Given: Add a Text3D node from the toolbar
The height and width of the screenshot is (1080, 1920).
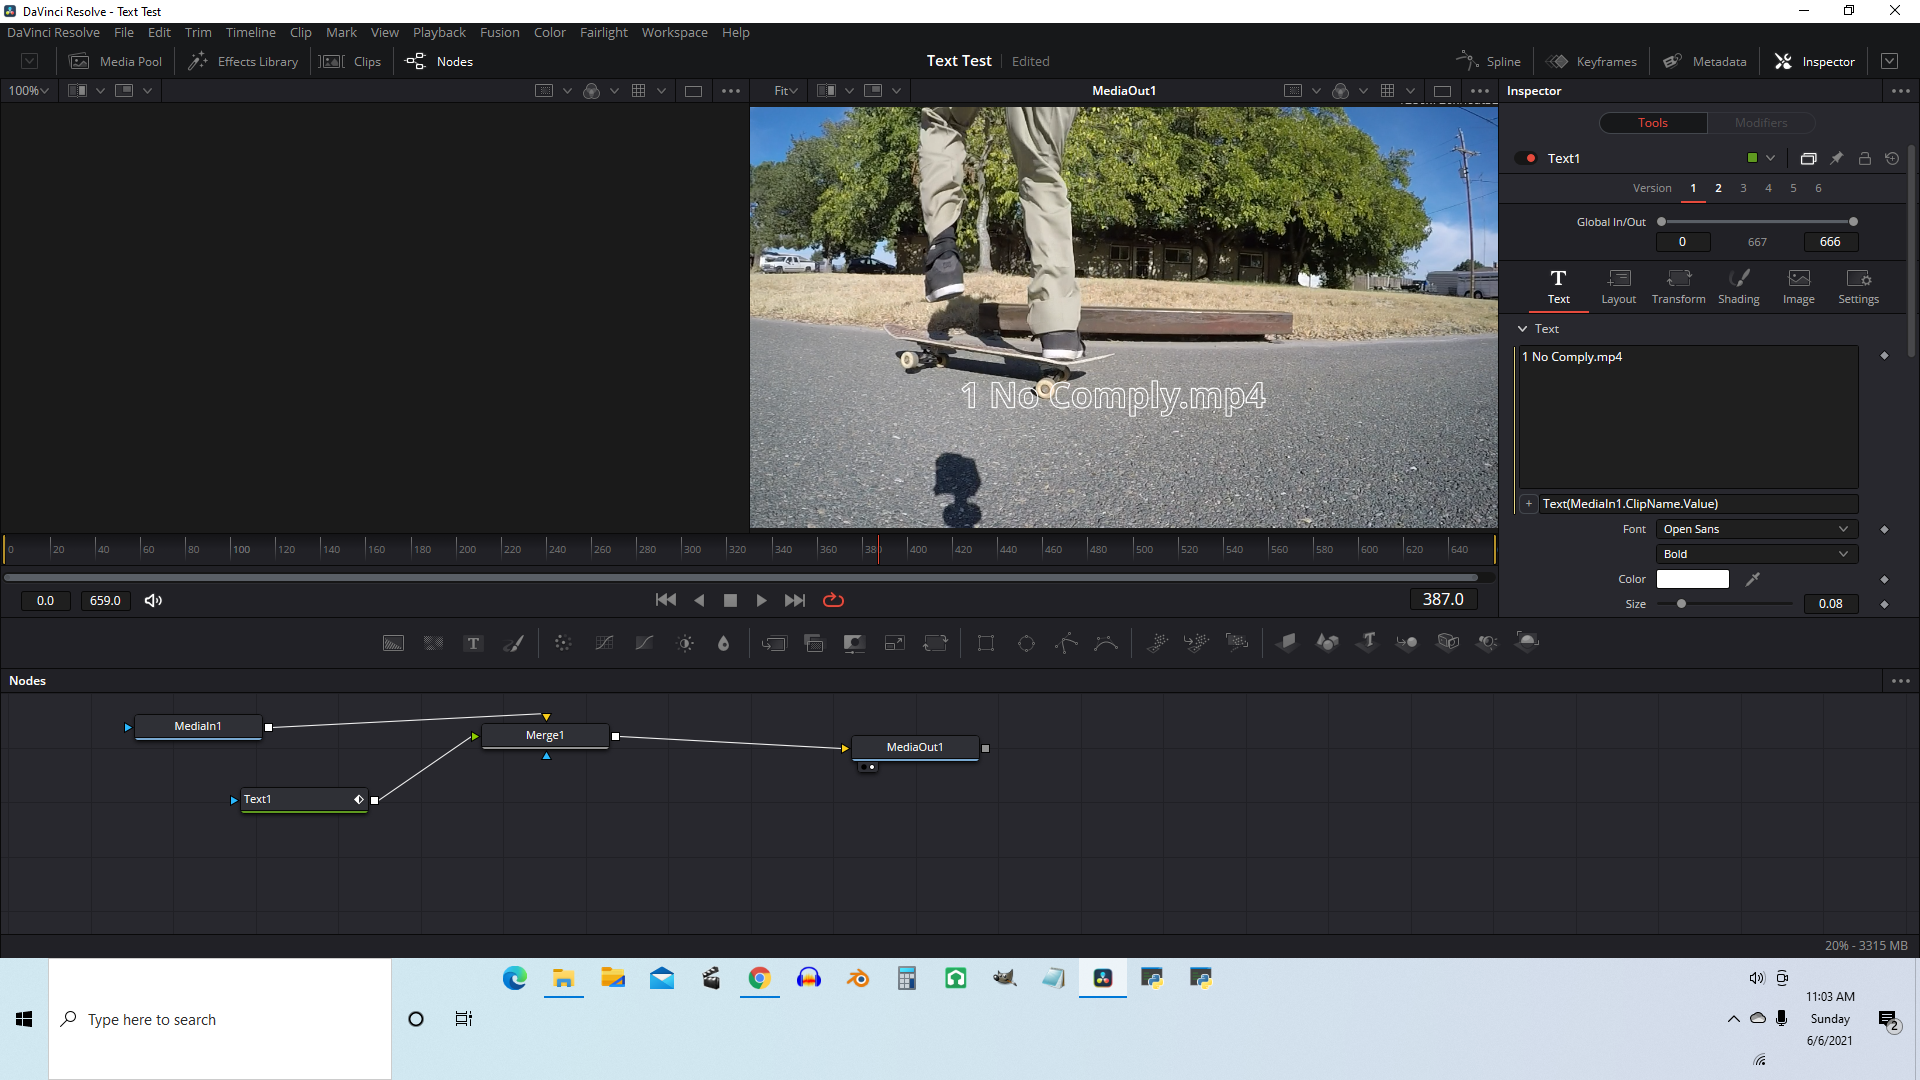Looking at the screenshot, I should [x=1367, y=642].
